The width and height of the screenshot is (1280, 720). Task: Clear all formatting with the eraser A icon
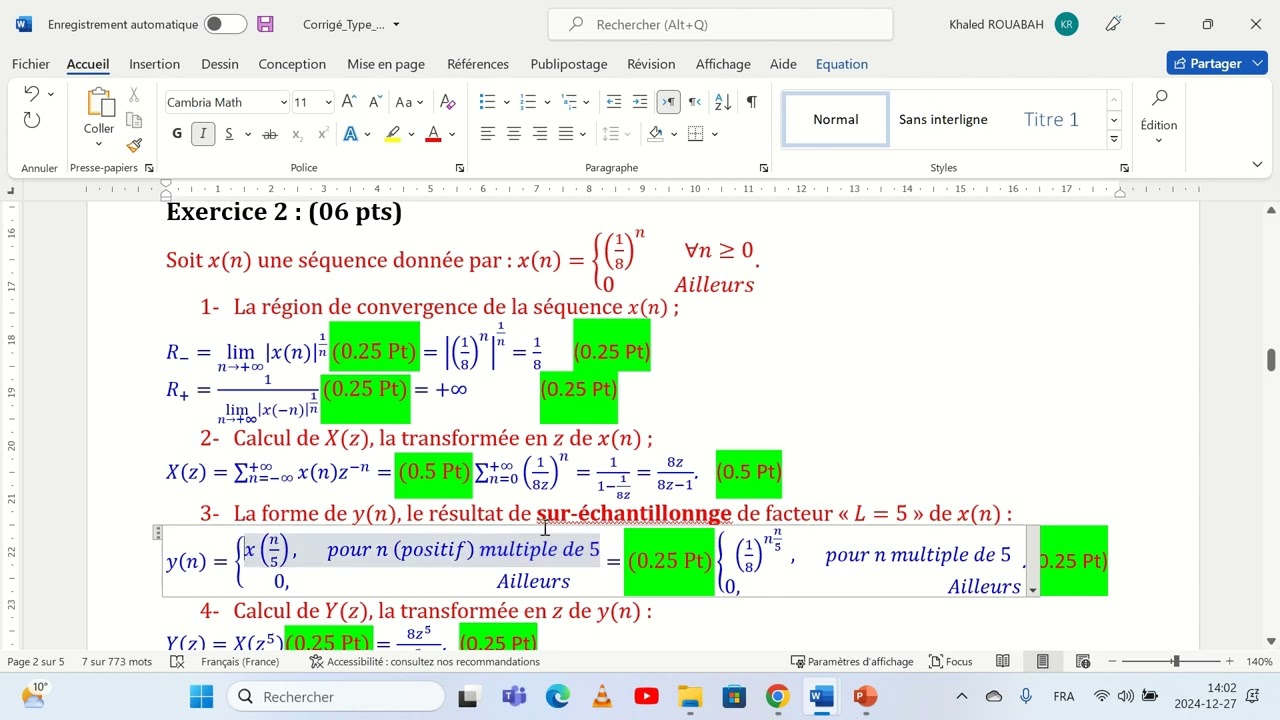(x=448, y=102)
